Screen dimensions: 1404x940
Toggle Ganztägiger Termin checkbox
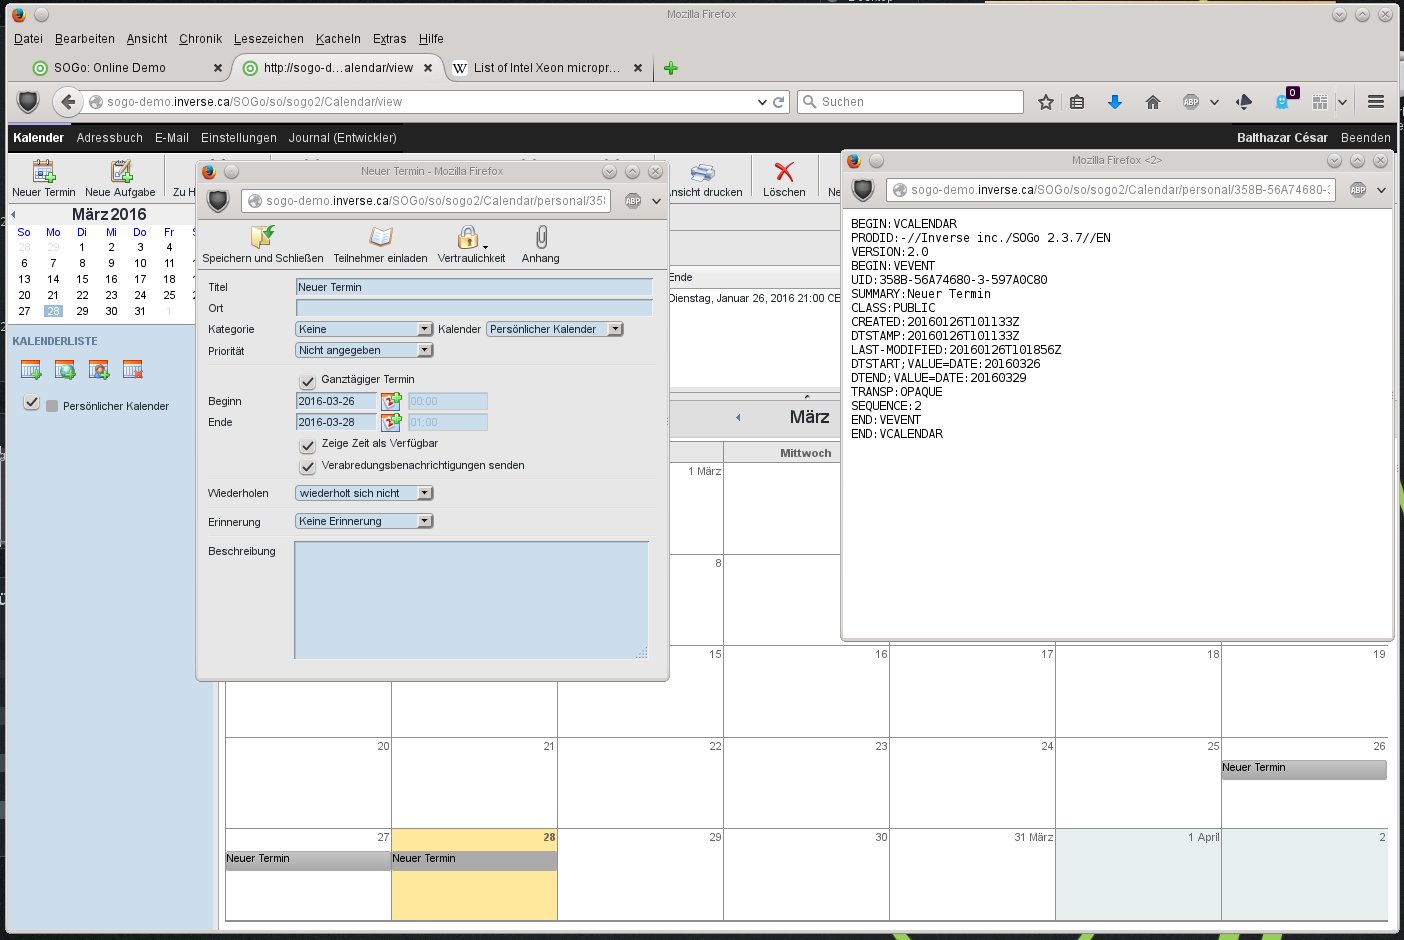tap(308, 381)
